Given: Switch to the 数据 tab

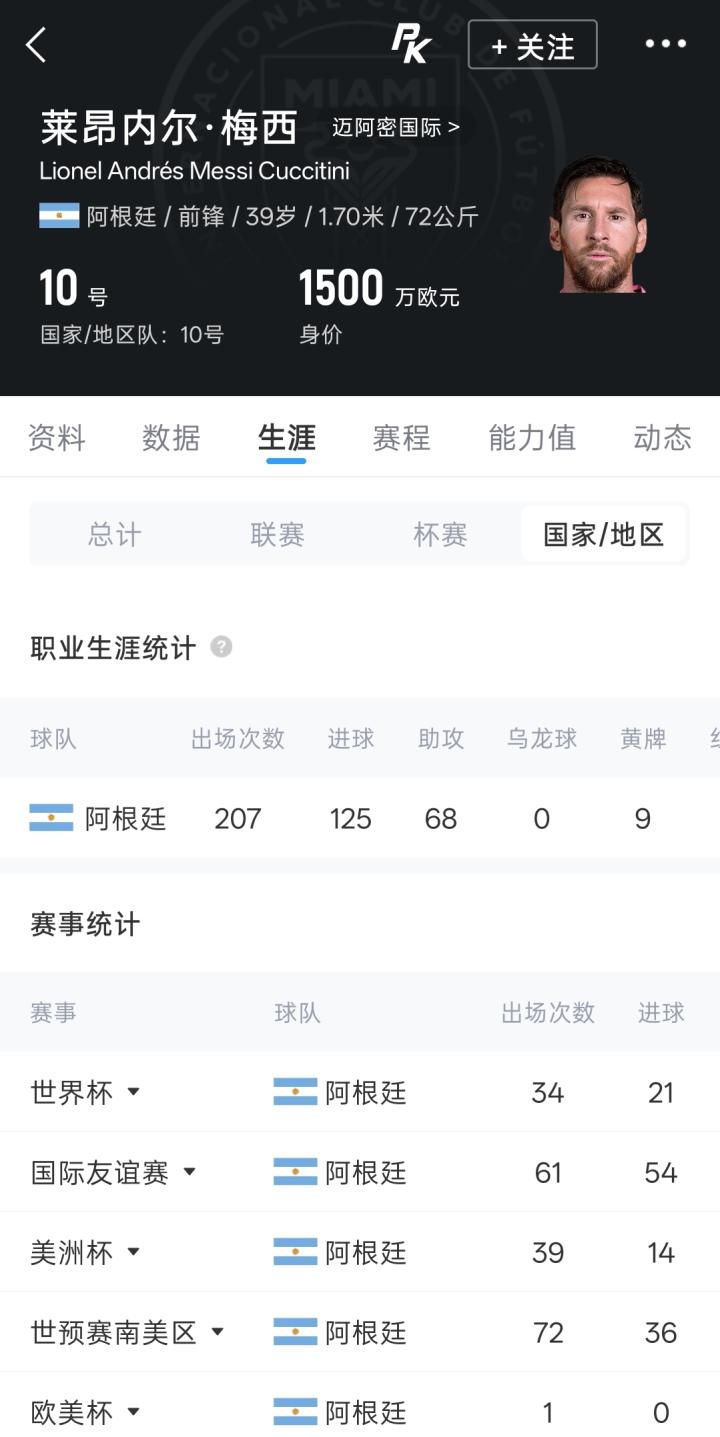Looking at the screenshot, I should coord(171,438).
